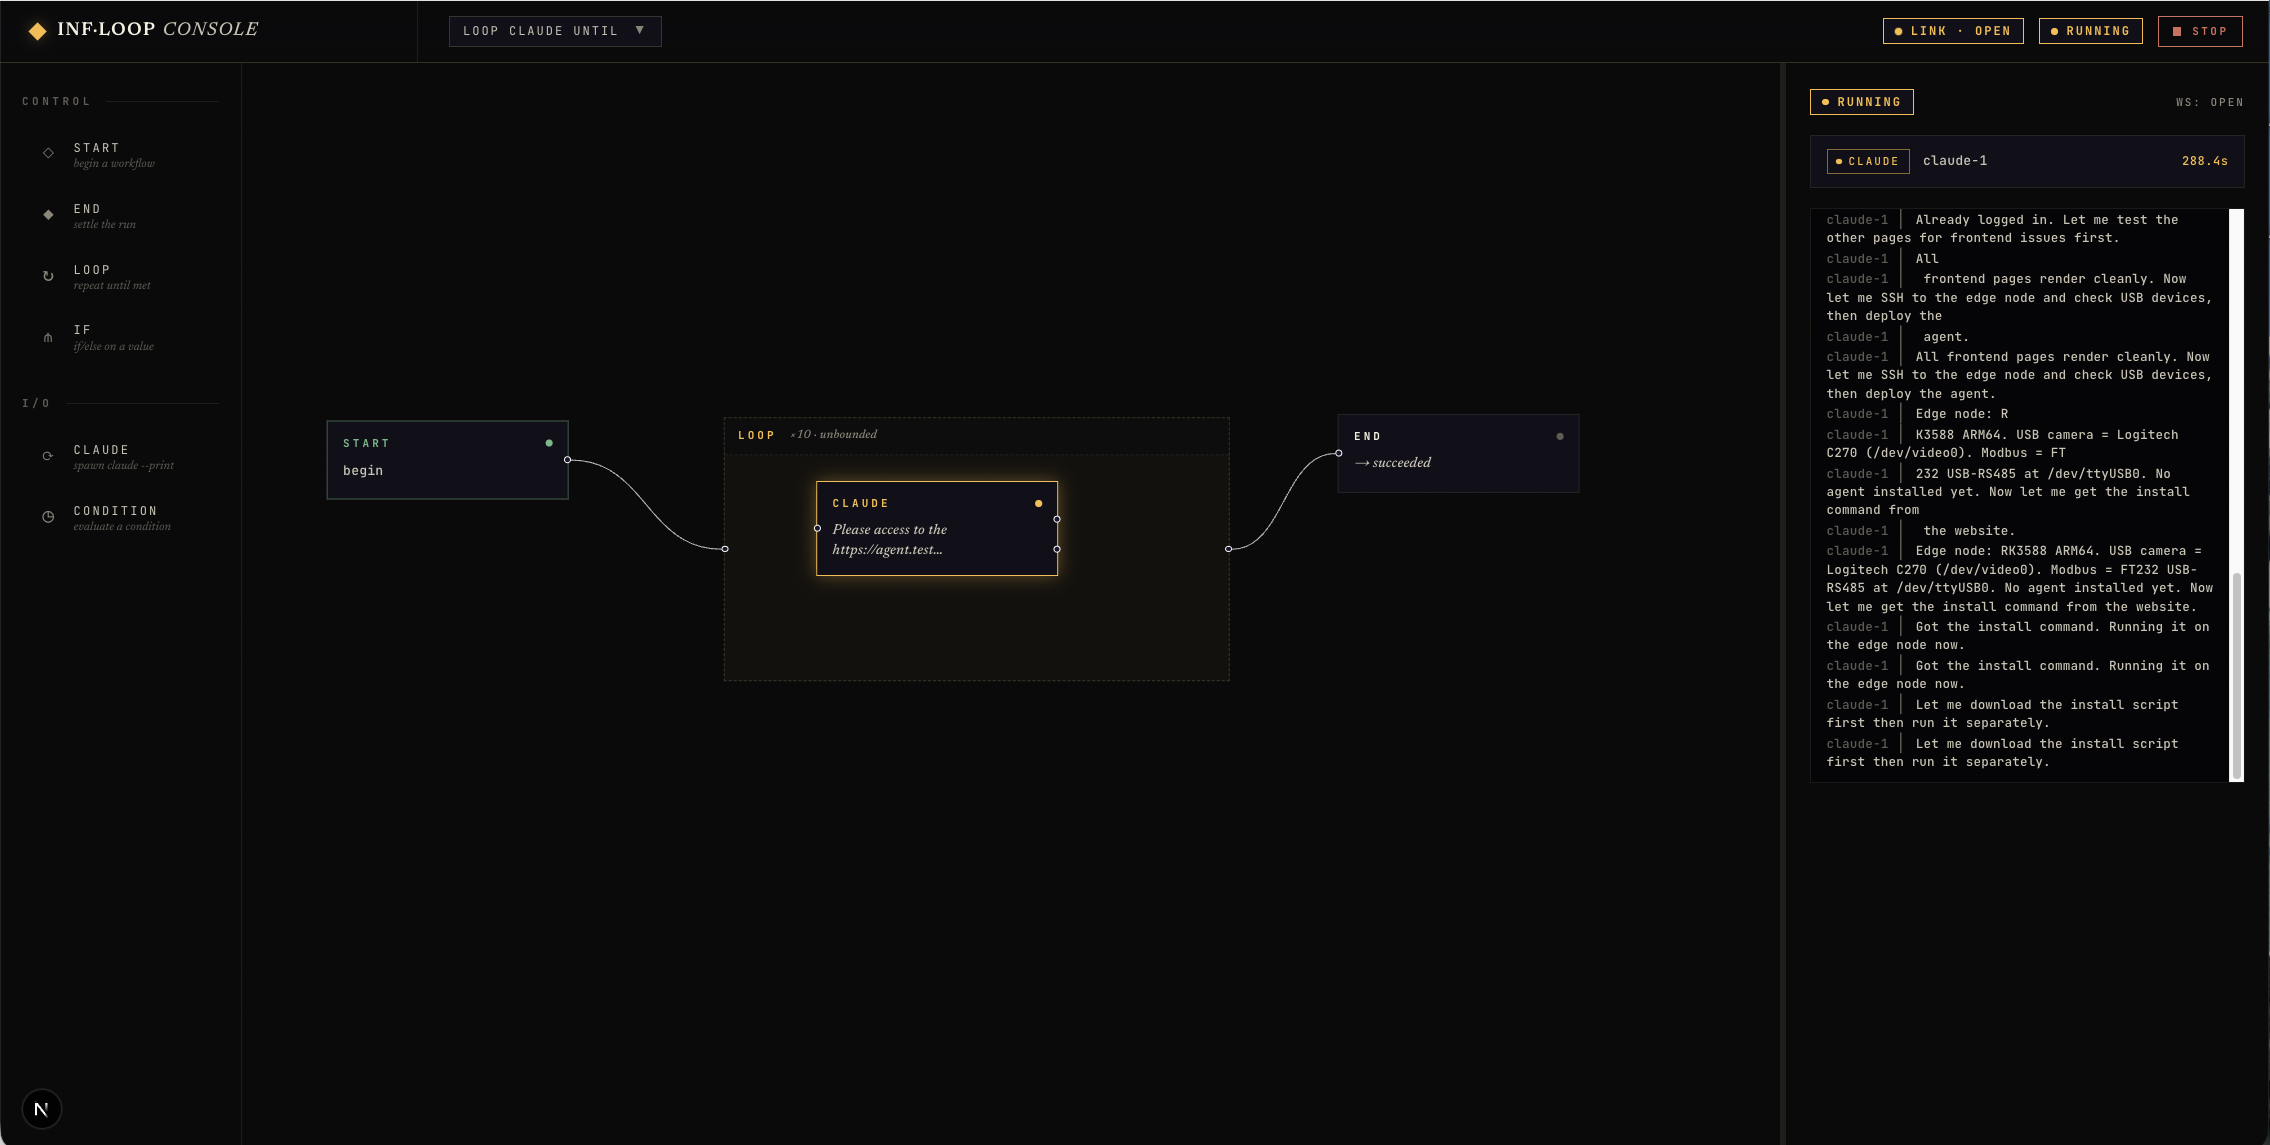The image size is (2270, 1145).
Task: Click the dropdown arrow beside LOOP CLAUDE UNTIL
Action: pyautogui.click(x=640, y=30)
